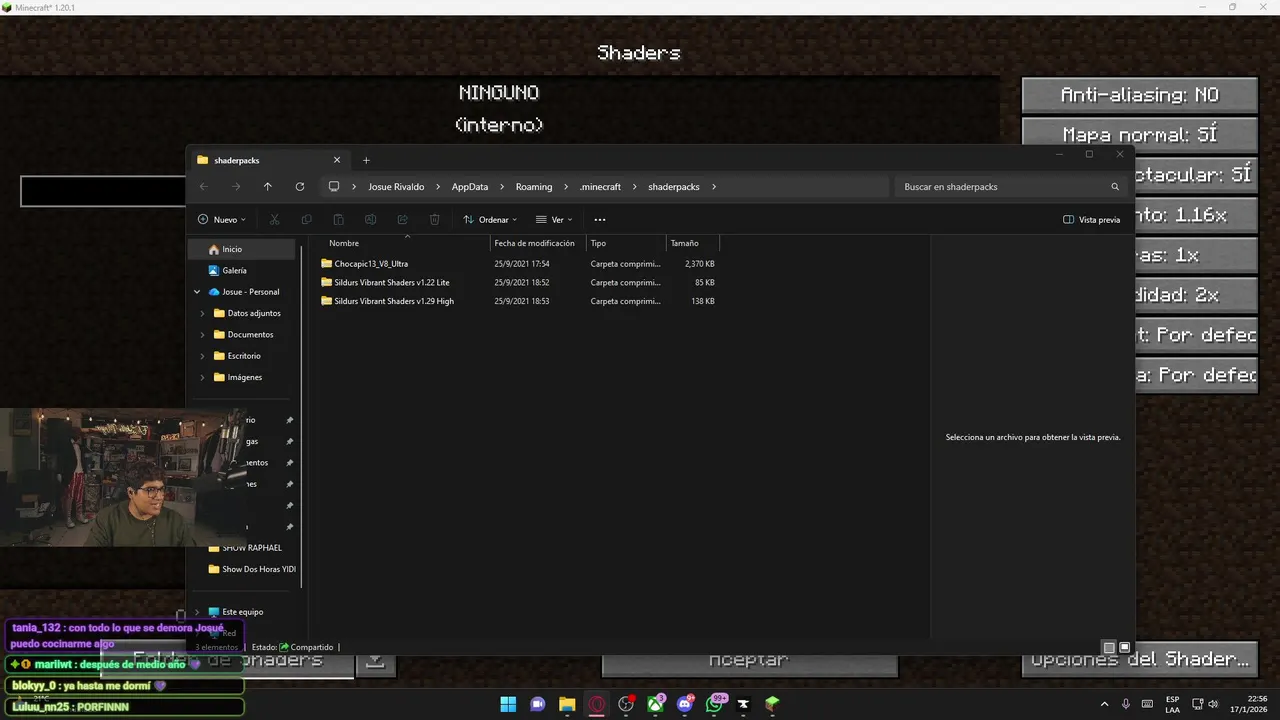Click the chevron after shaderpacks in breadcrumb
Viewport: 1280px width, 720px height.
(x=714, y=187)
